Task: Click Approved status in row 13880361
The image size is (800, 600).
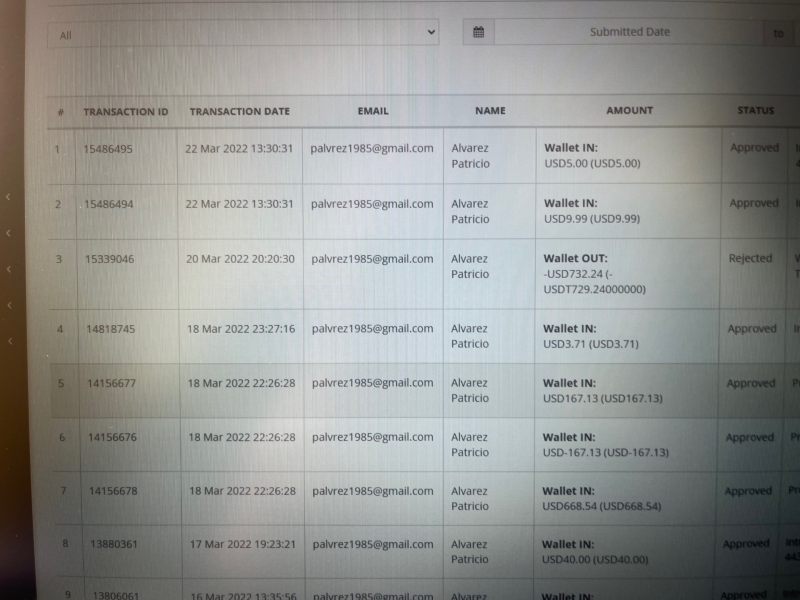Action: pyautogui.click(x=746, y=544)
